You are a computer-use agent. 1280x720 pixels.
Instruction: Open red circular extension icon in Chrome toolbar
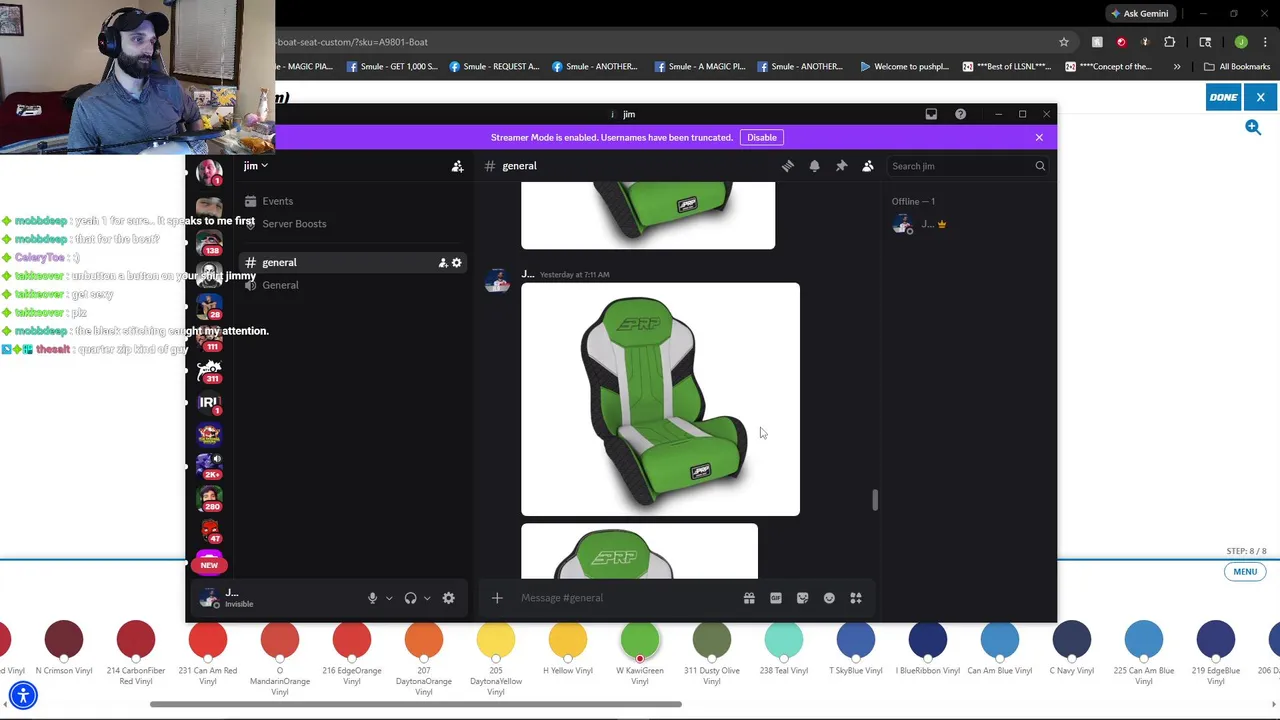[1121, 42]
